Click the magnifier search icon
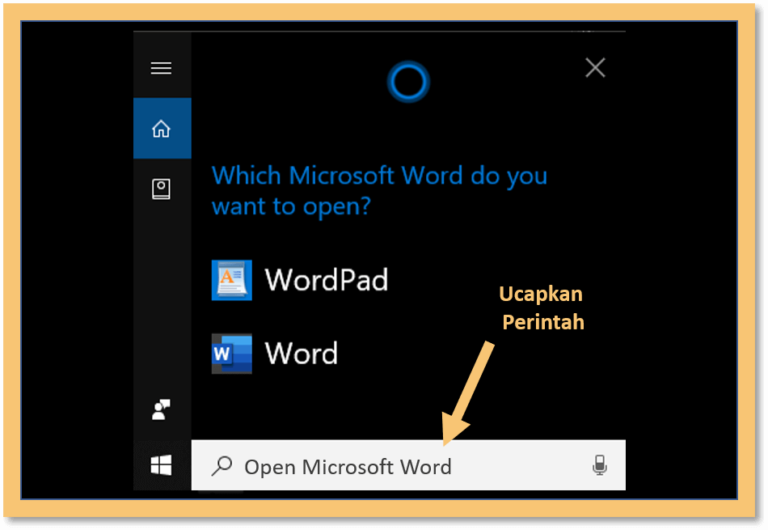This screenshot has width=768, height=530. point(222,466)
